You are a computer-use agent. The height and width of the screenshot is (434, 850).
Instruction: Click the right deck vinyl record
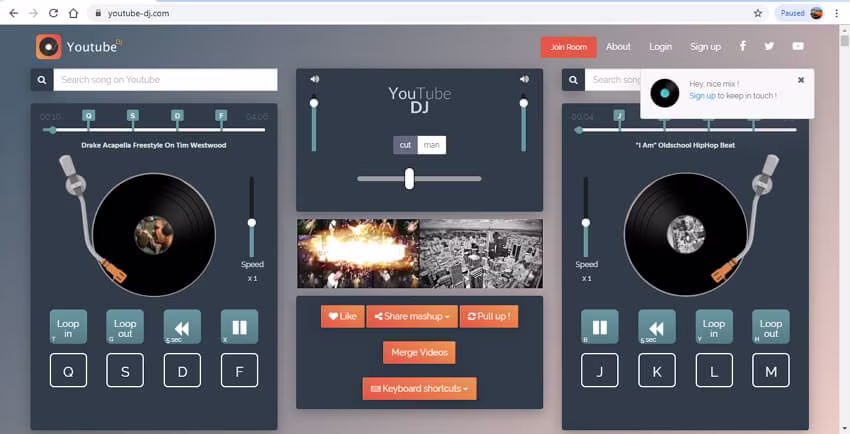[686, 235]
